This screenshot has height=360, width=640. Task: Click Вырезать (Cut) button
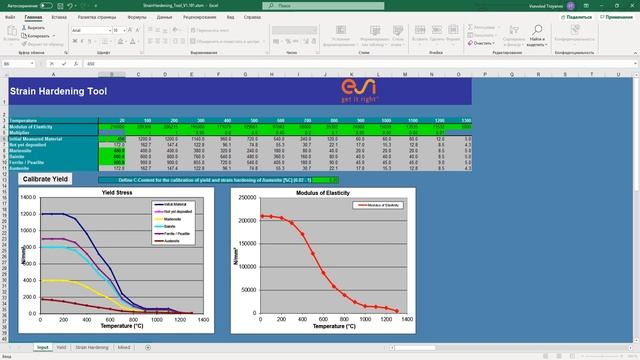pos(33,28)
